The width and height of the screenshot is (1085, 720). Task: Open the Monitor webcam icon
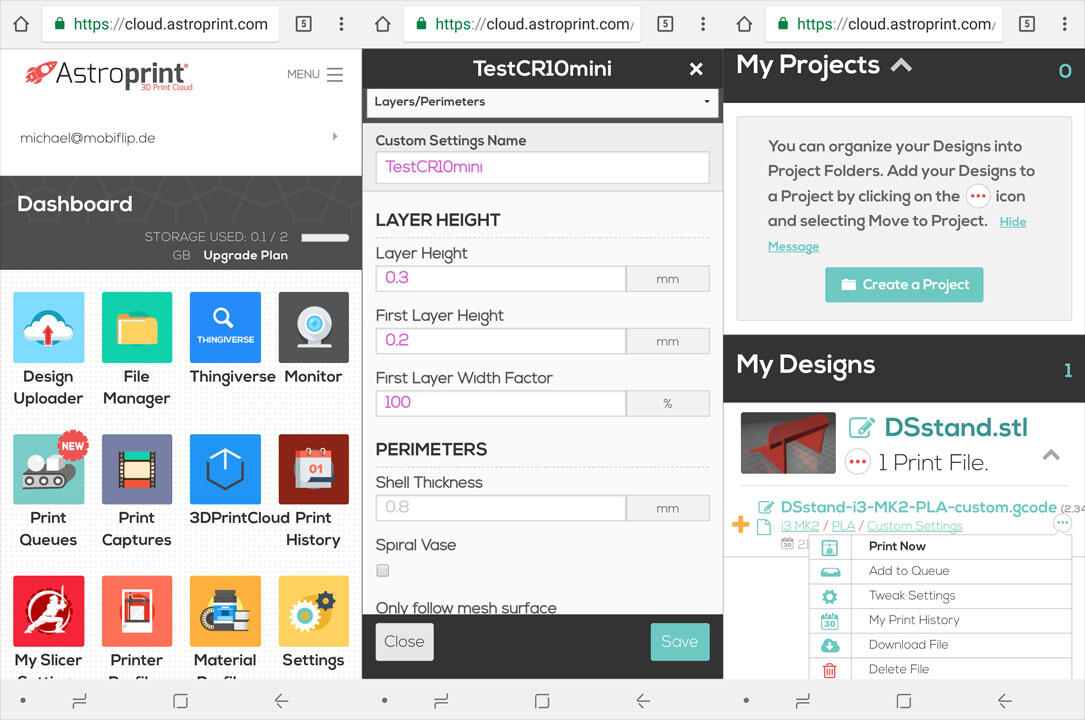click(313, 327)
